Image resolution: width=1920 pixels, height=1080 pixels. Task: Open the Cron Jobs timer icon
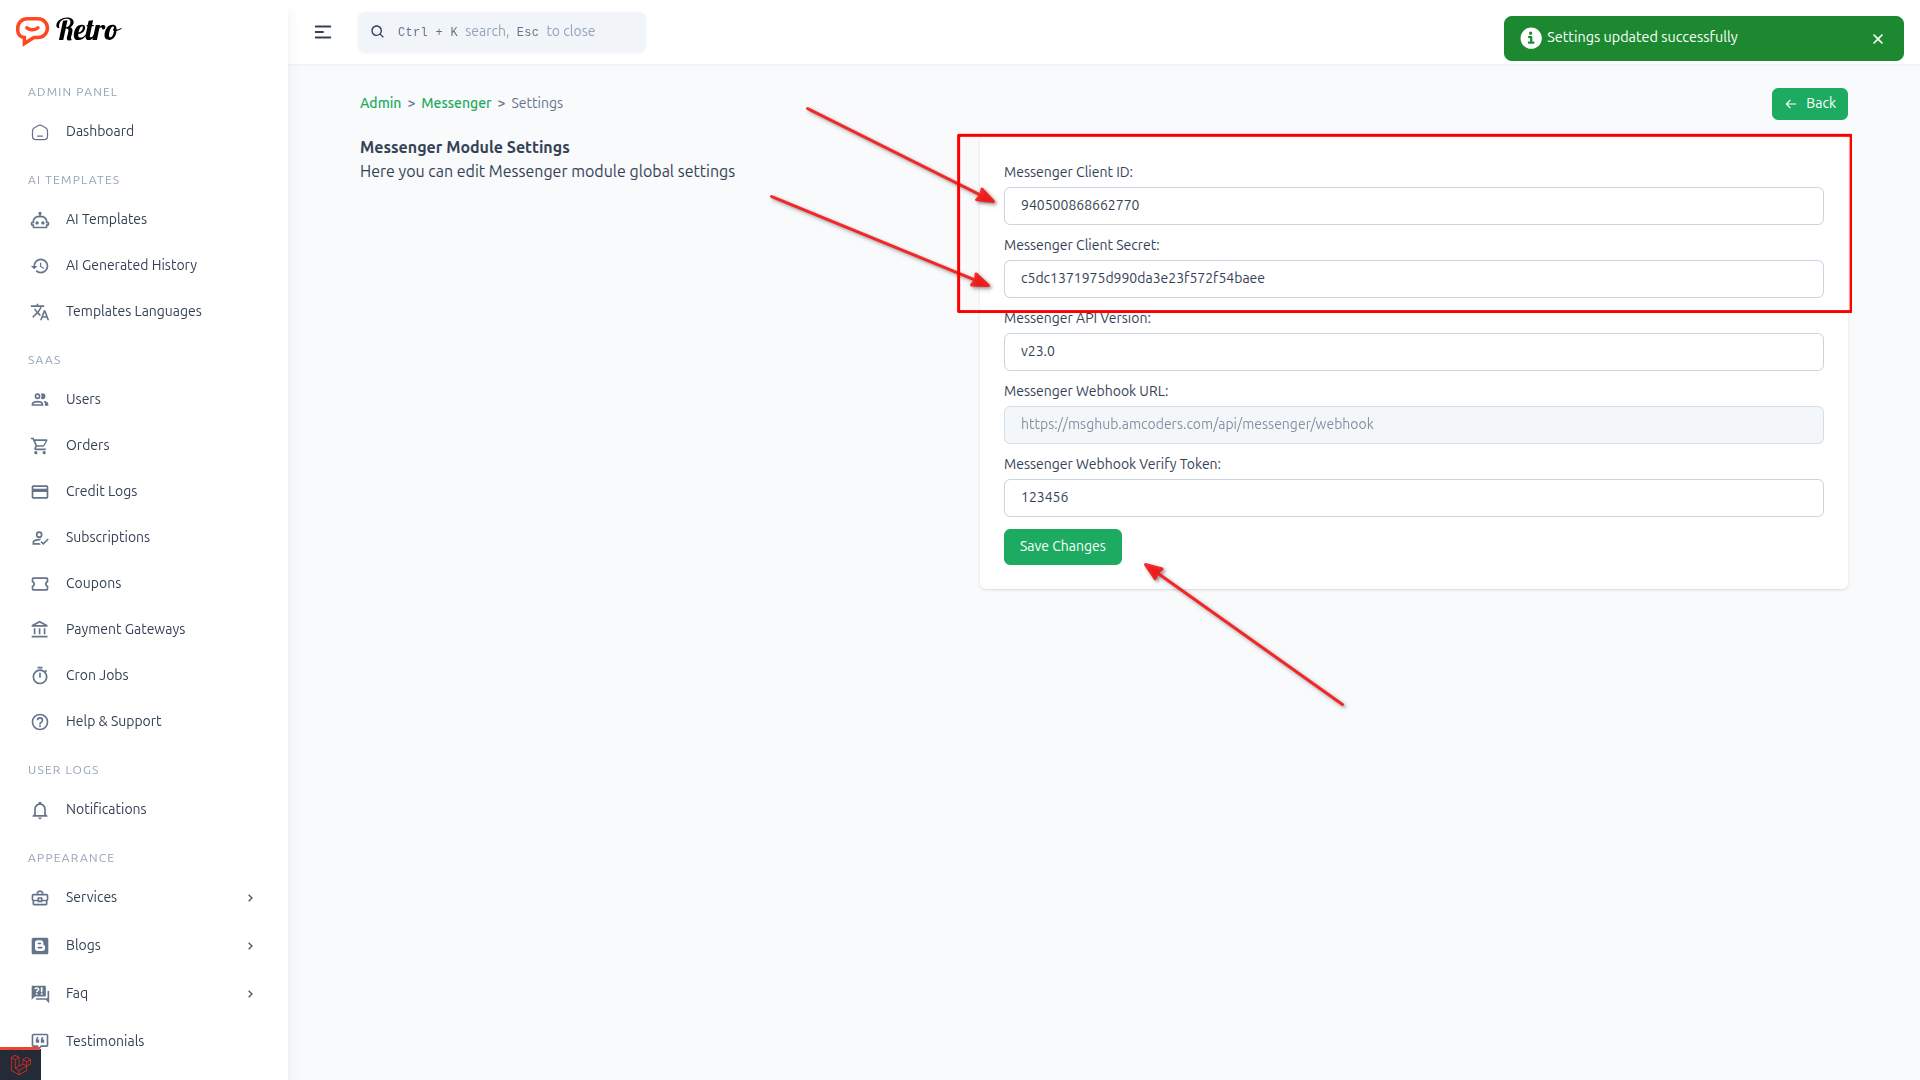coord(40,676)
